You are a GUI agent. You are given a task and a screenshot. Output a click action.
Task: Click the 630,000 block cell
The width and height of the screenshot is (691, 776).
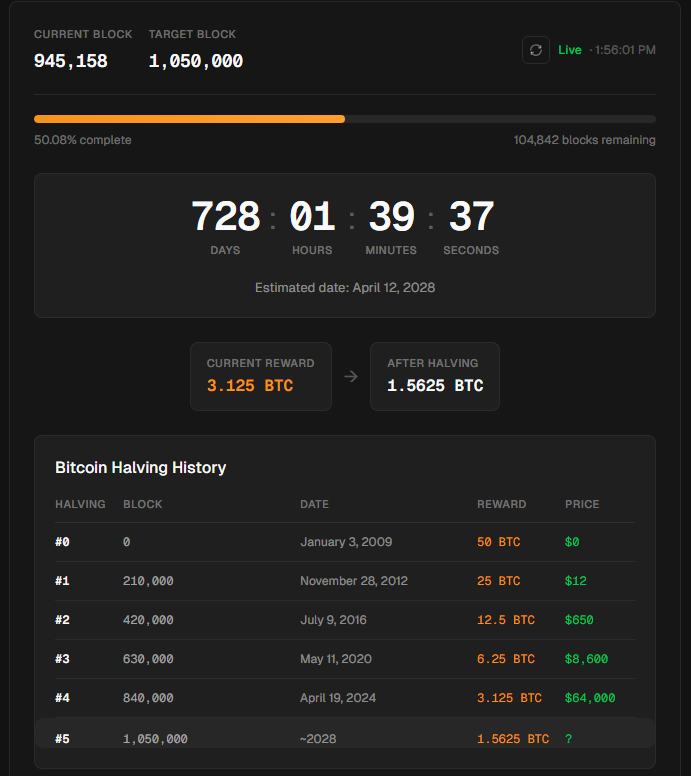[x=148, y=659]
